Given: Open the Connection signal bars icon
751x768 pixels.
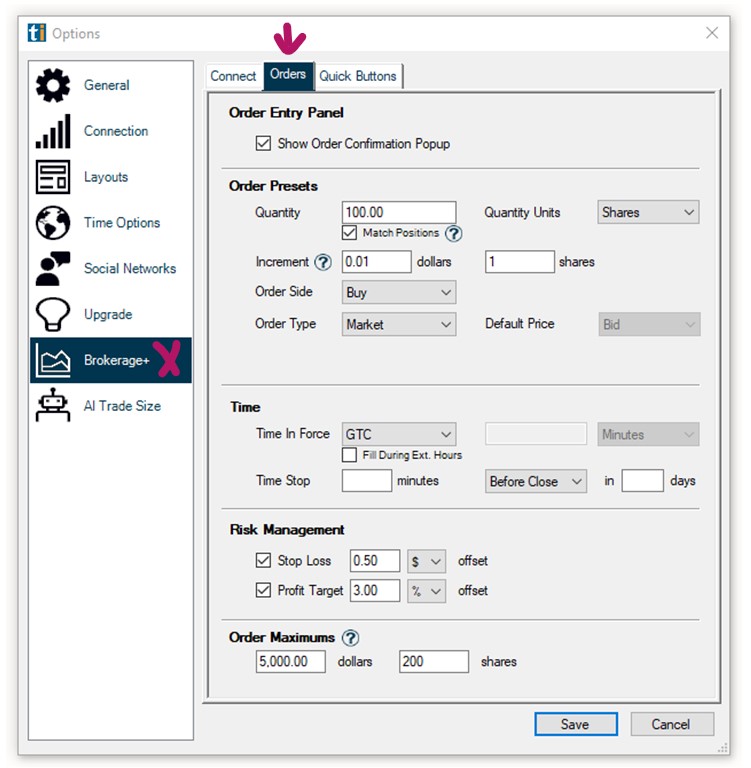Looking at the screenshot, I should point(53,132).
